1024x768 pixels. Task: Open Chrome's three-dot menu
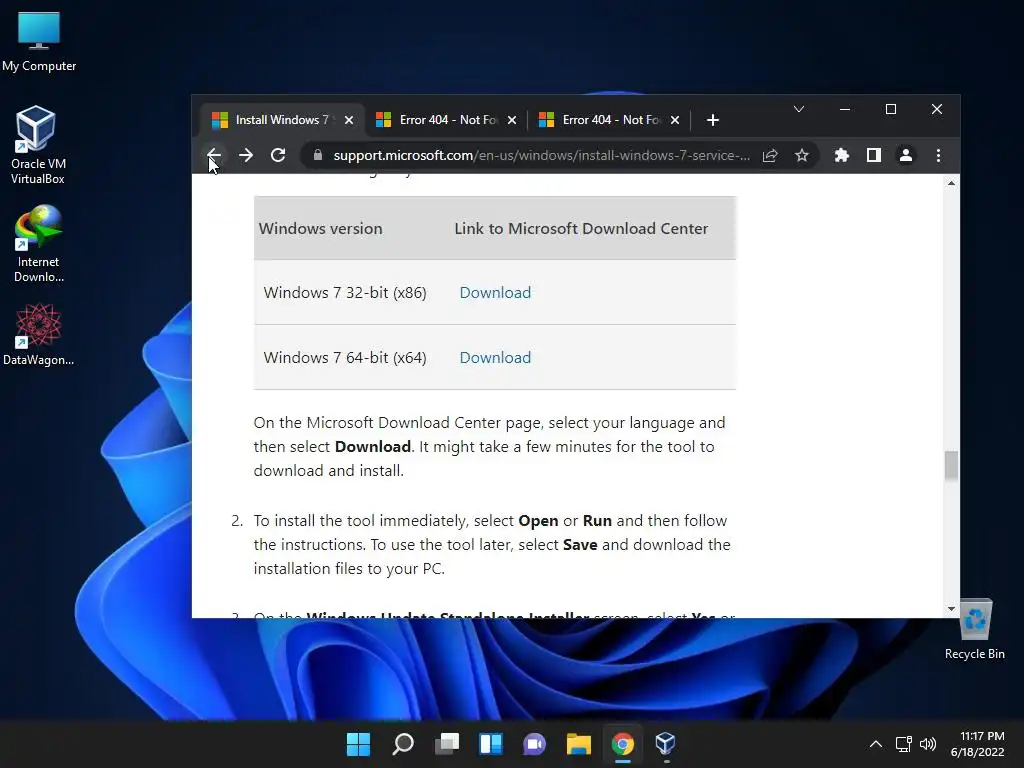pyautogui.click(x=938, y=155)
